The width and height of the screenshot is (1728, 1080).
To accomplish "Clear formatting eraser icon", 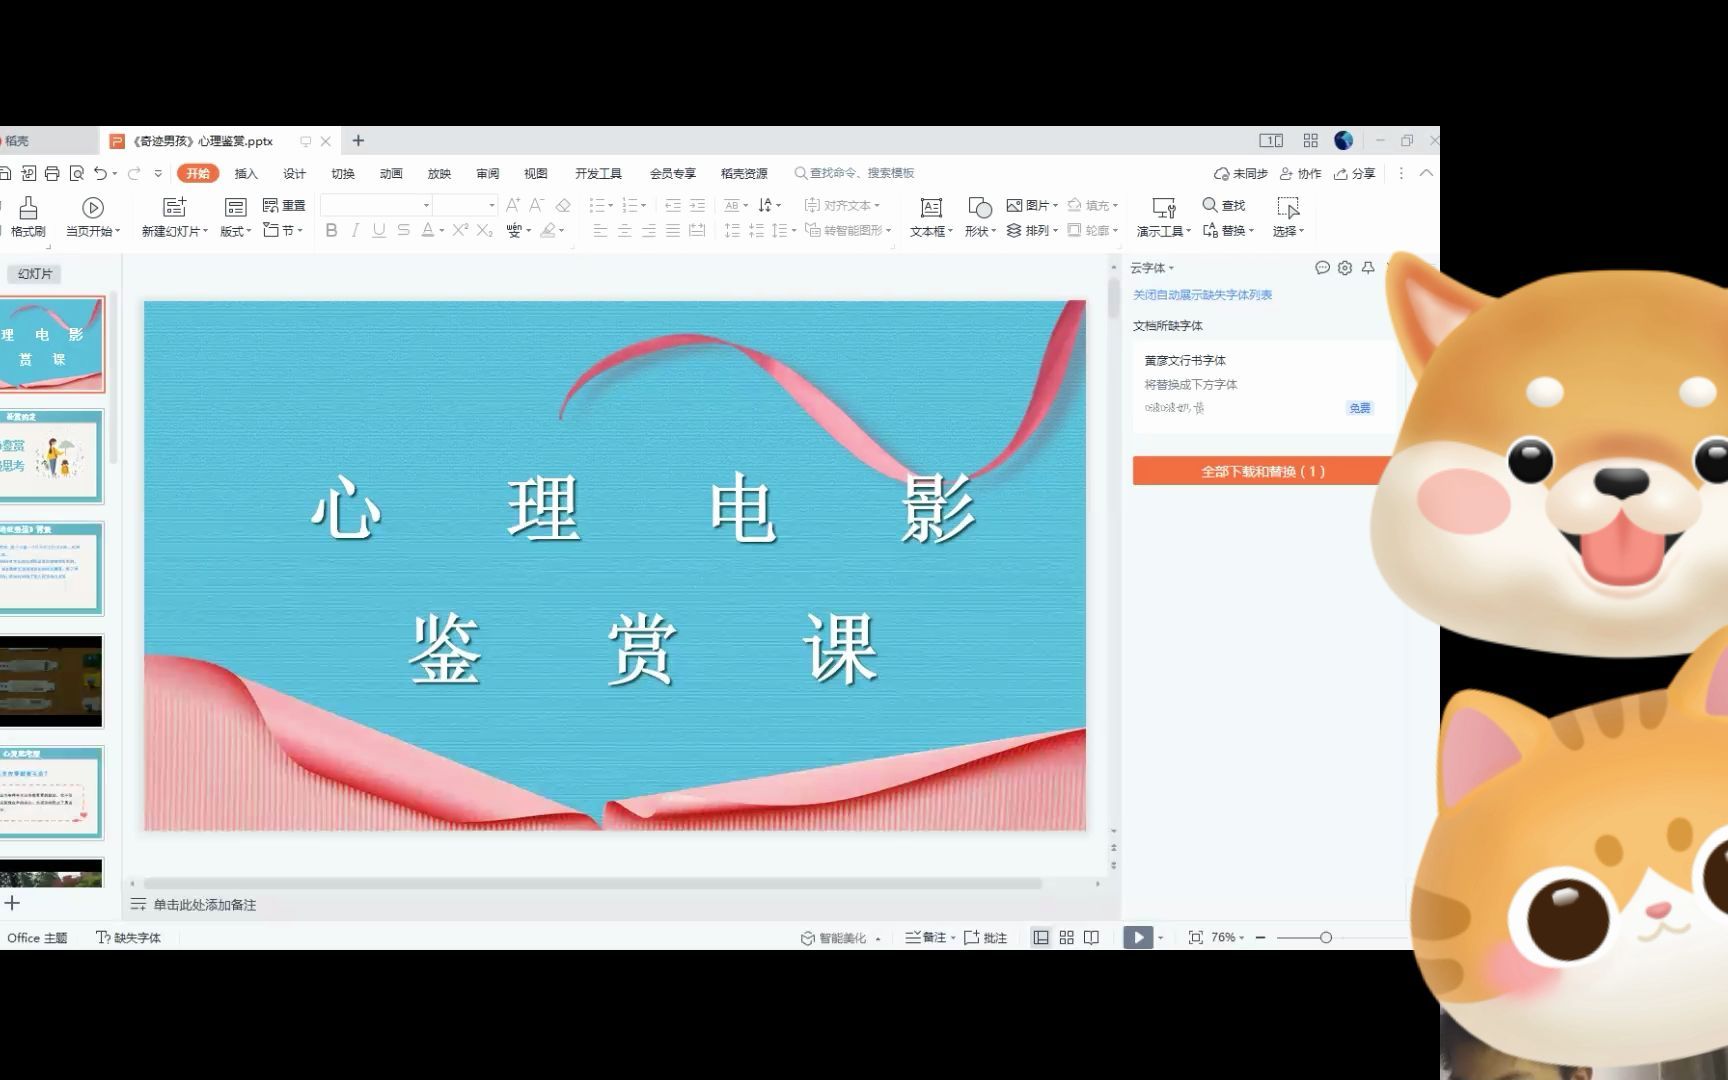I will tap(563, 205).
